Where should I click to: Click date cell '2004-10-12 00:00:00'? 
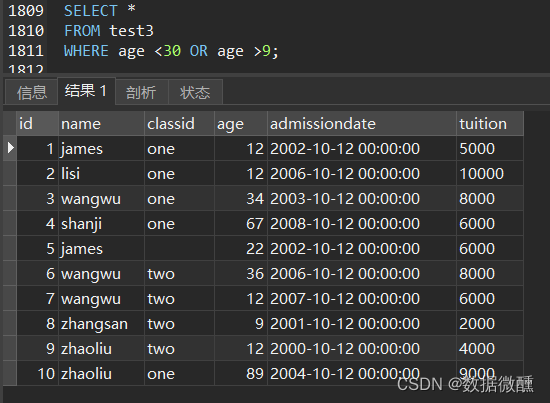[x=362, y=374]
